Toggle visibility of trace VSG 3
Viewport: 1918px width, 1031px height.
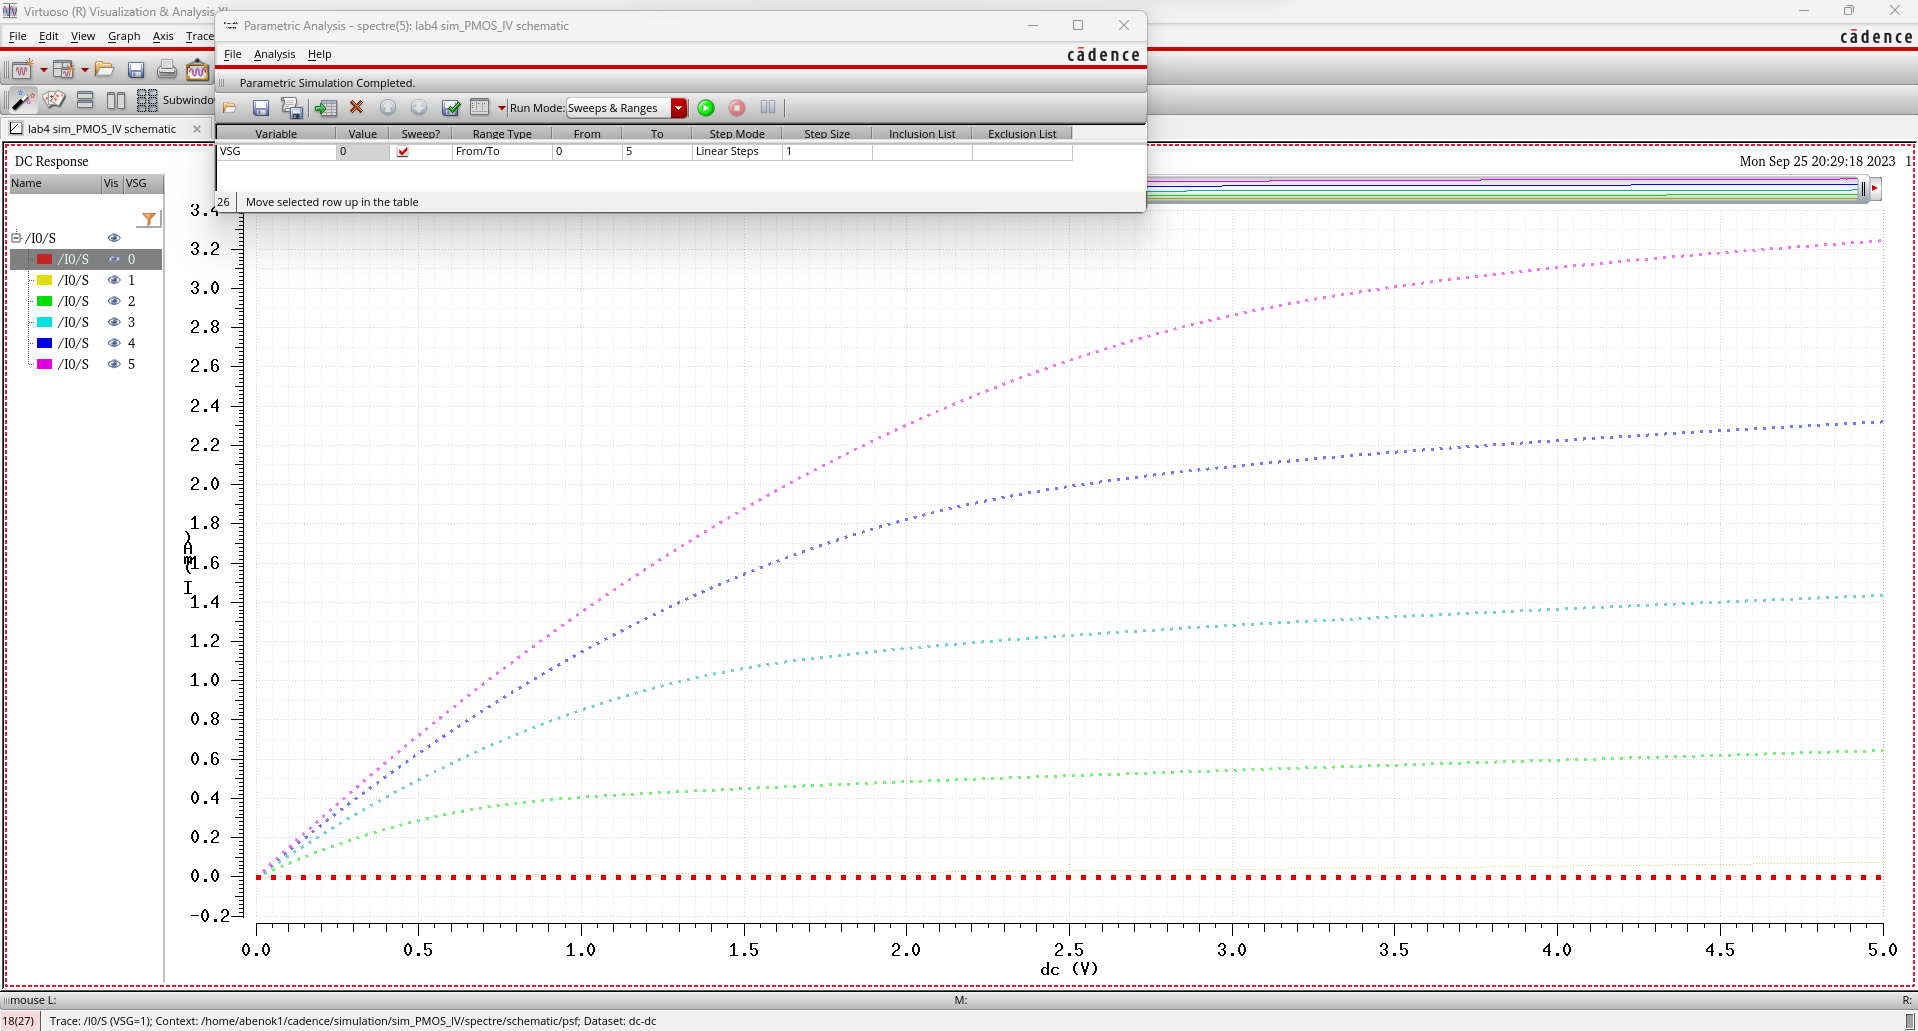coord(114,322)
